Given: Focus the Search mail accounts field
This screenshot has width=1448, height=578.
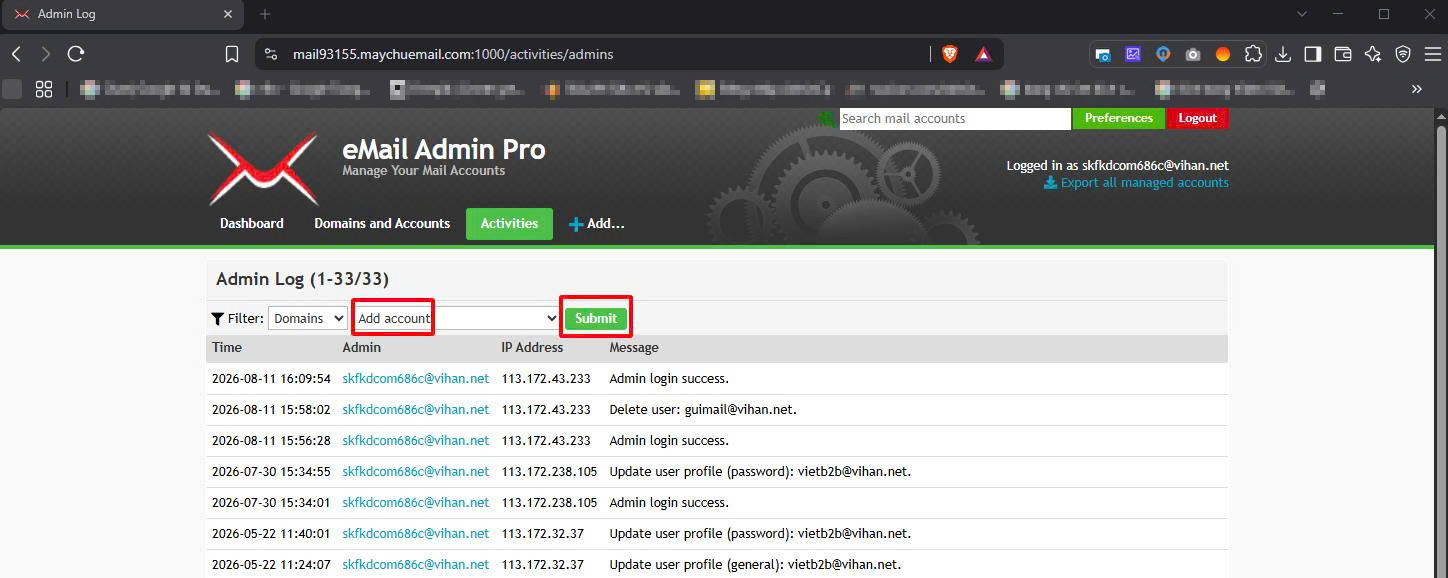Looking at the screenshot, I should tap(955, 118).
